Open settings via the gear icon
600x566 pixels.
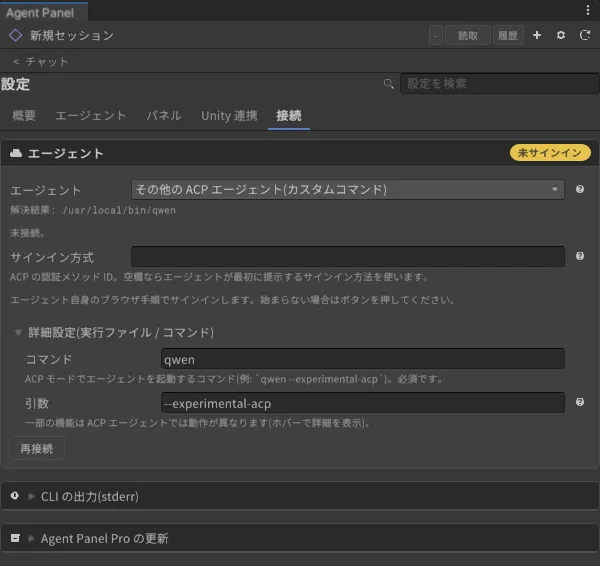pyautogui.click(x=561, y=35)
